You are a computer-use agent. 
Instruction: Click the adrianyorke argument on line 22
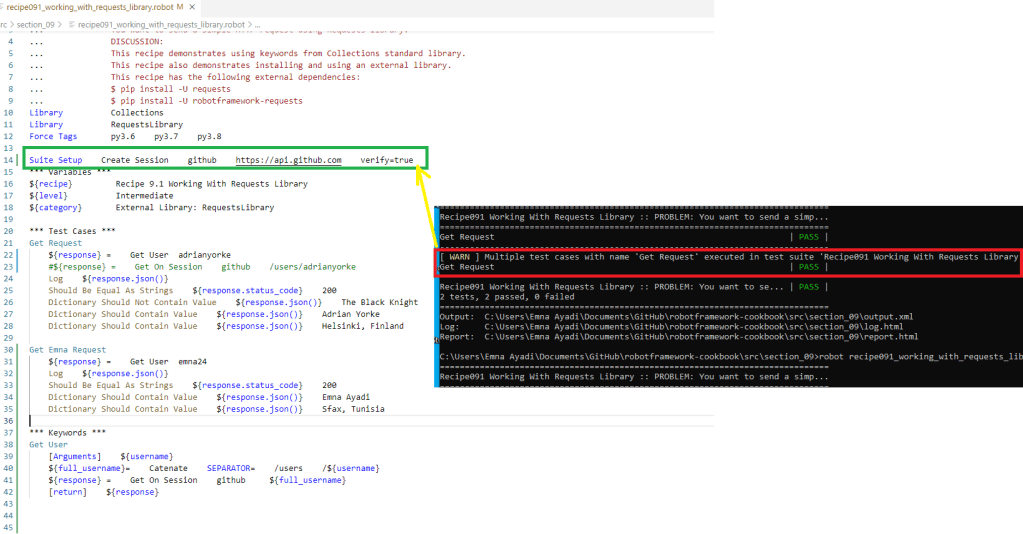204,255
